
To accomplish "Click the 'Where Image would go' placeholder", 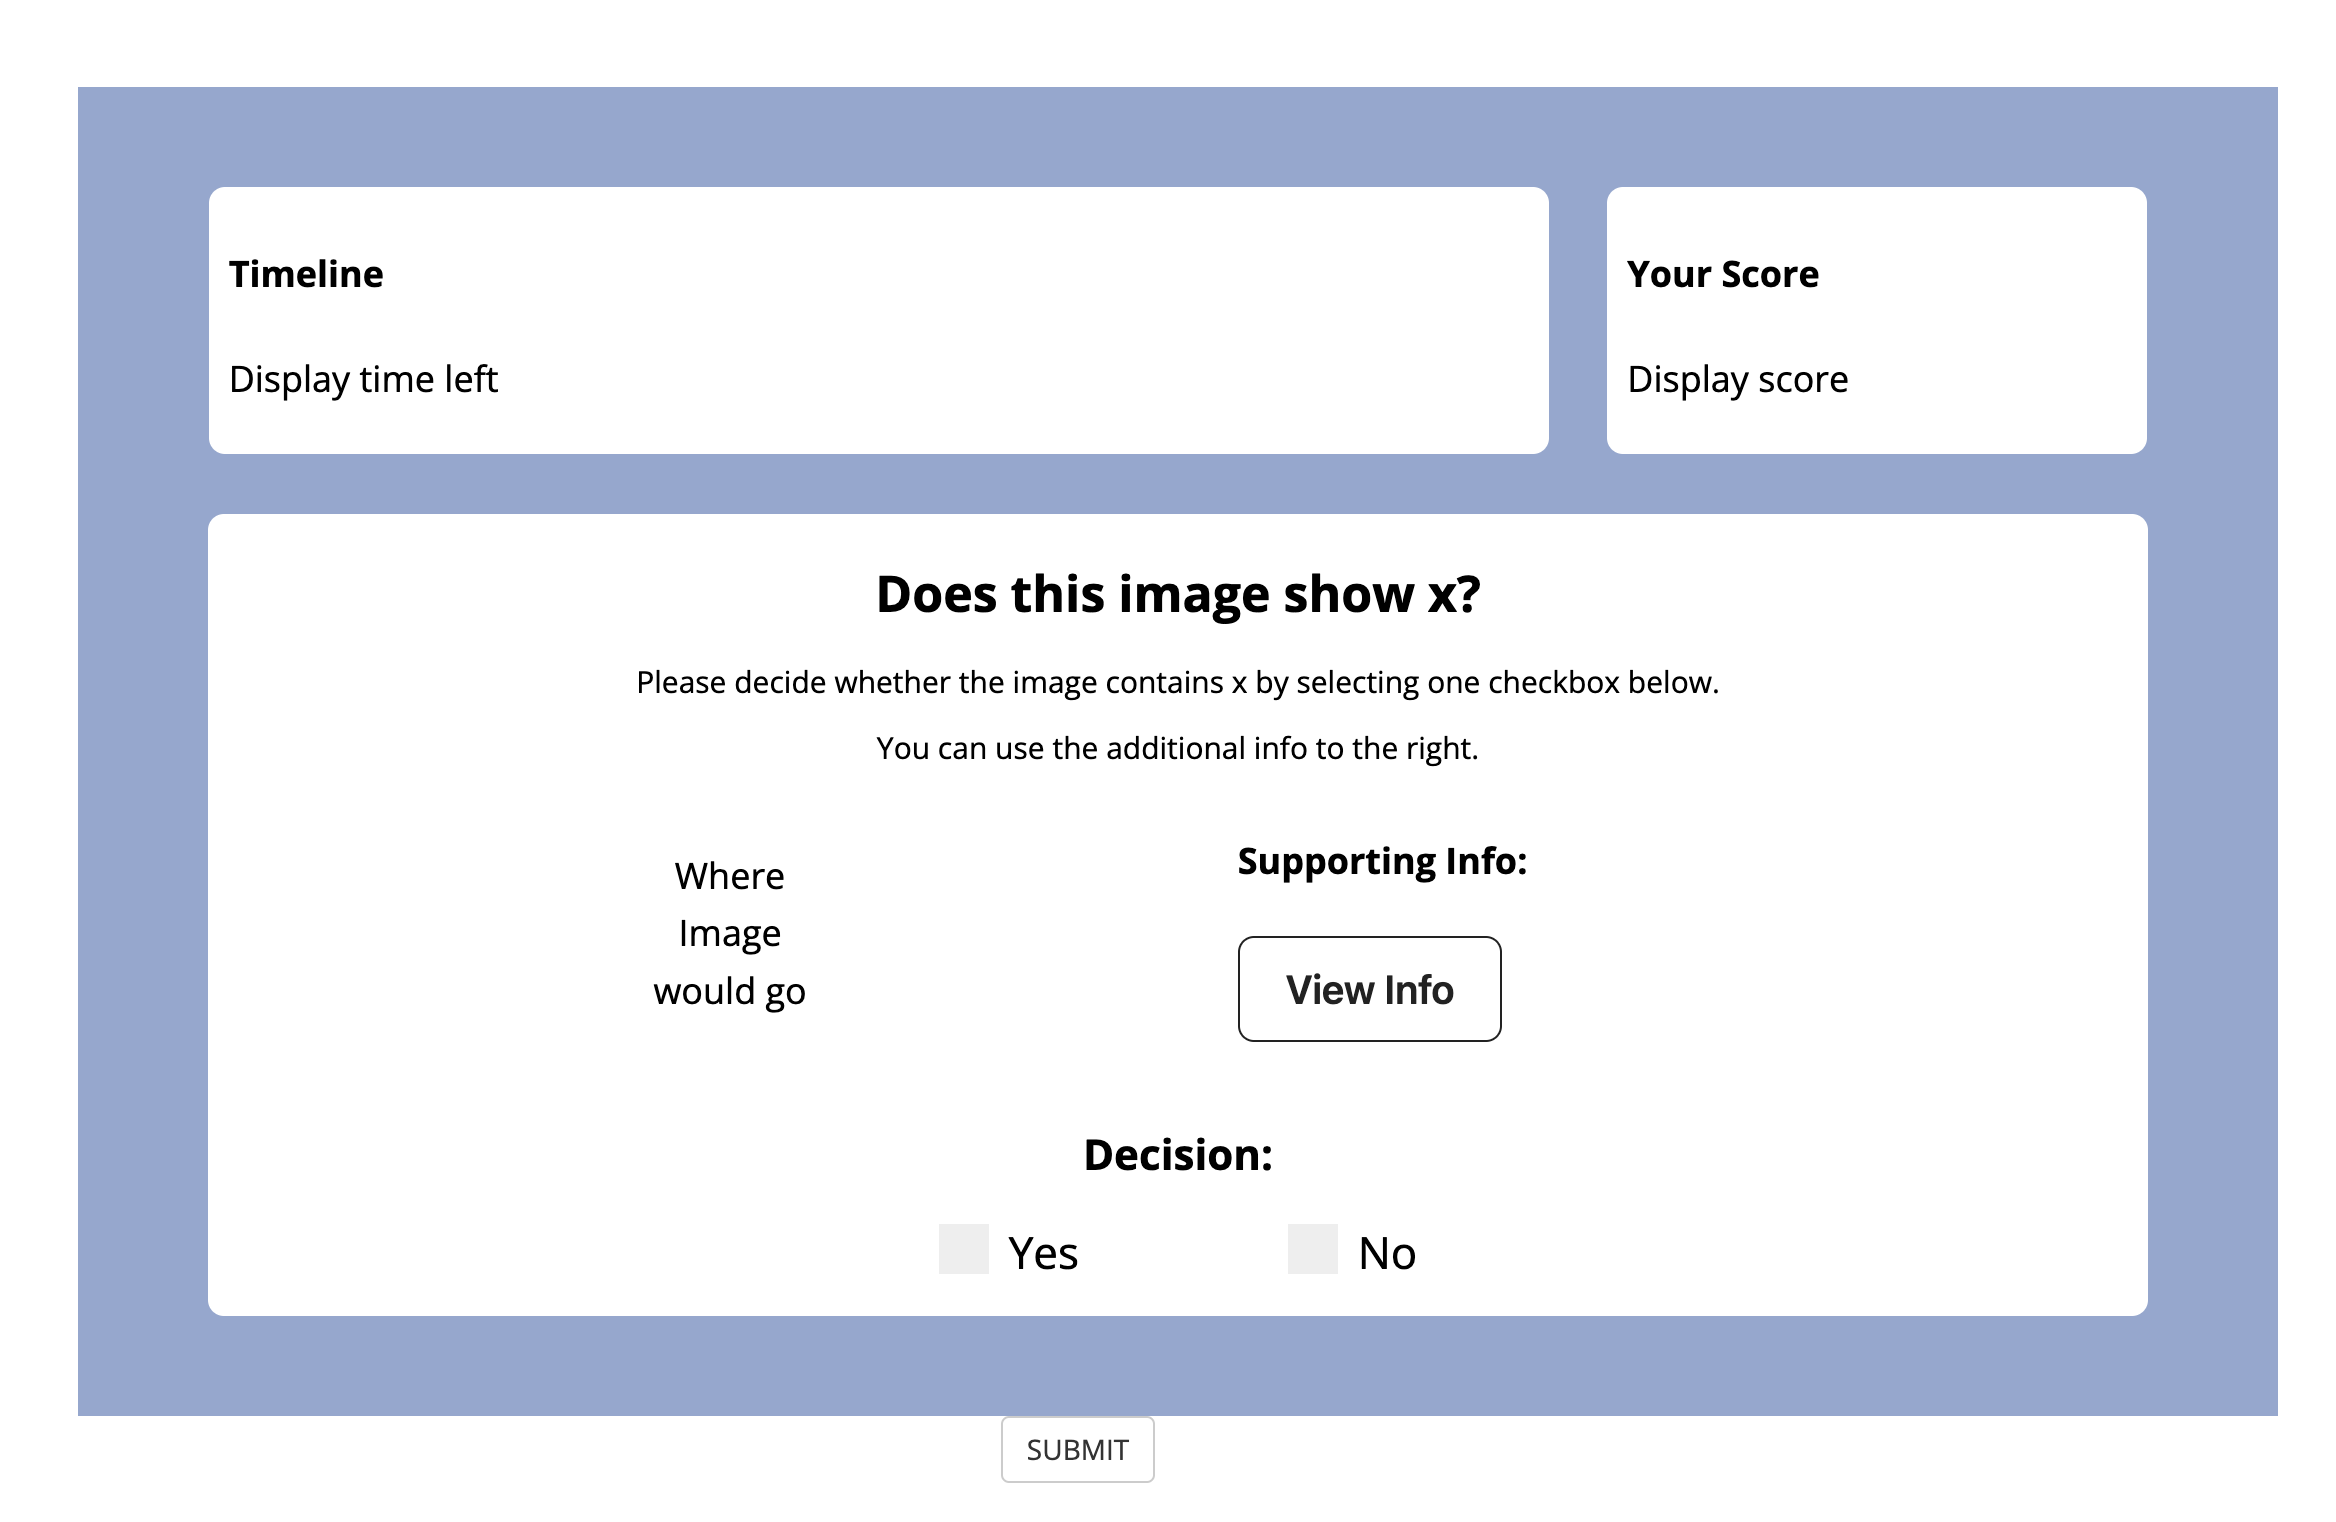I will [x=729, y=934].
